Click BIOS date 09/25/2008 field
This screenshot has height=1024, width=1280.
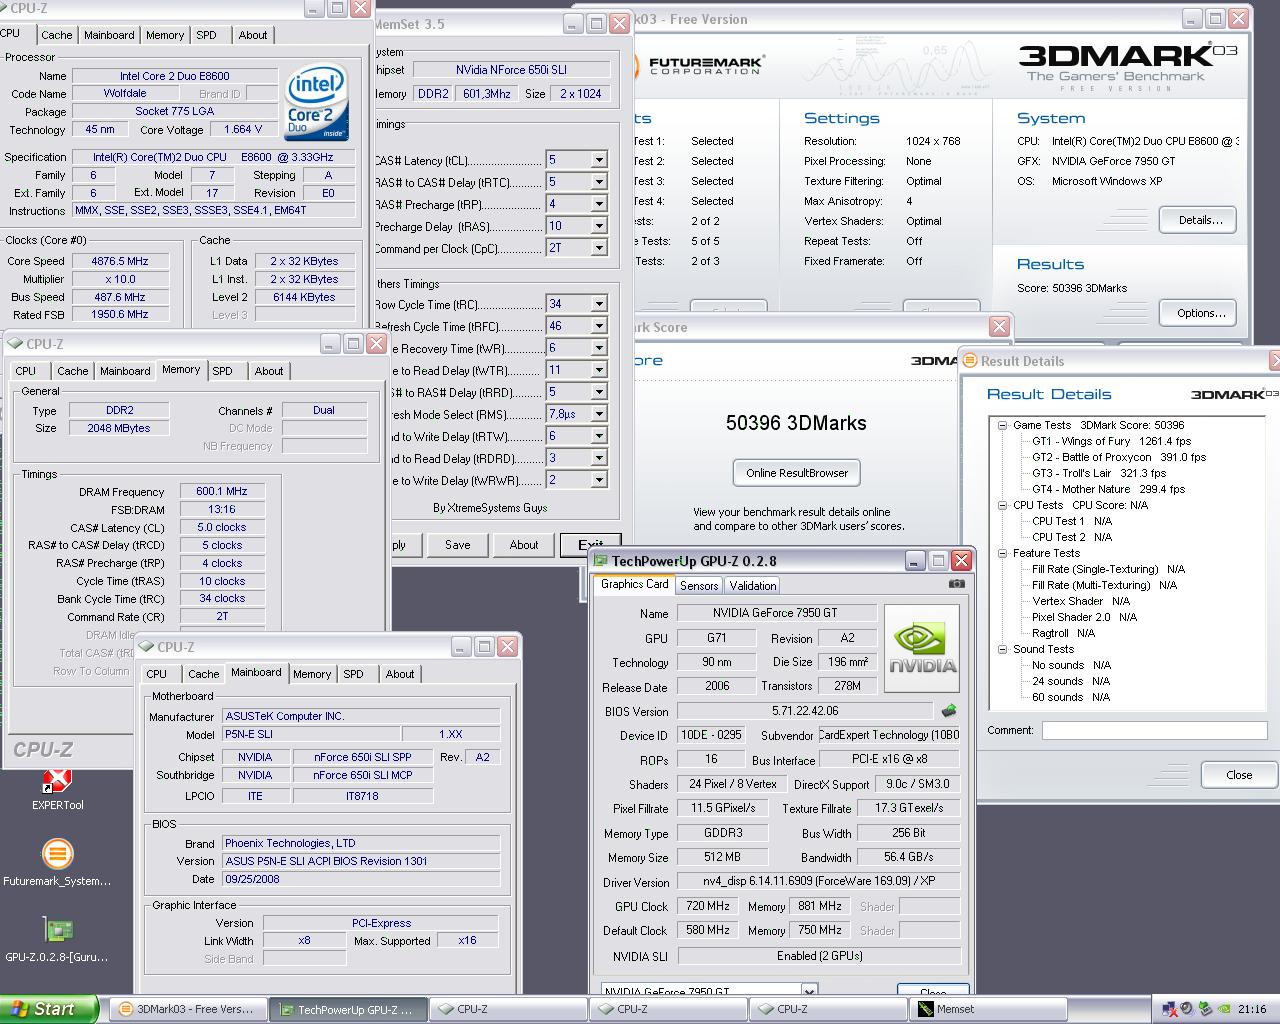tap(360, 879)
